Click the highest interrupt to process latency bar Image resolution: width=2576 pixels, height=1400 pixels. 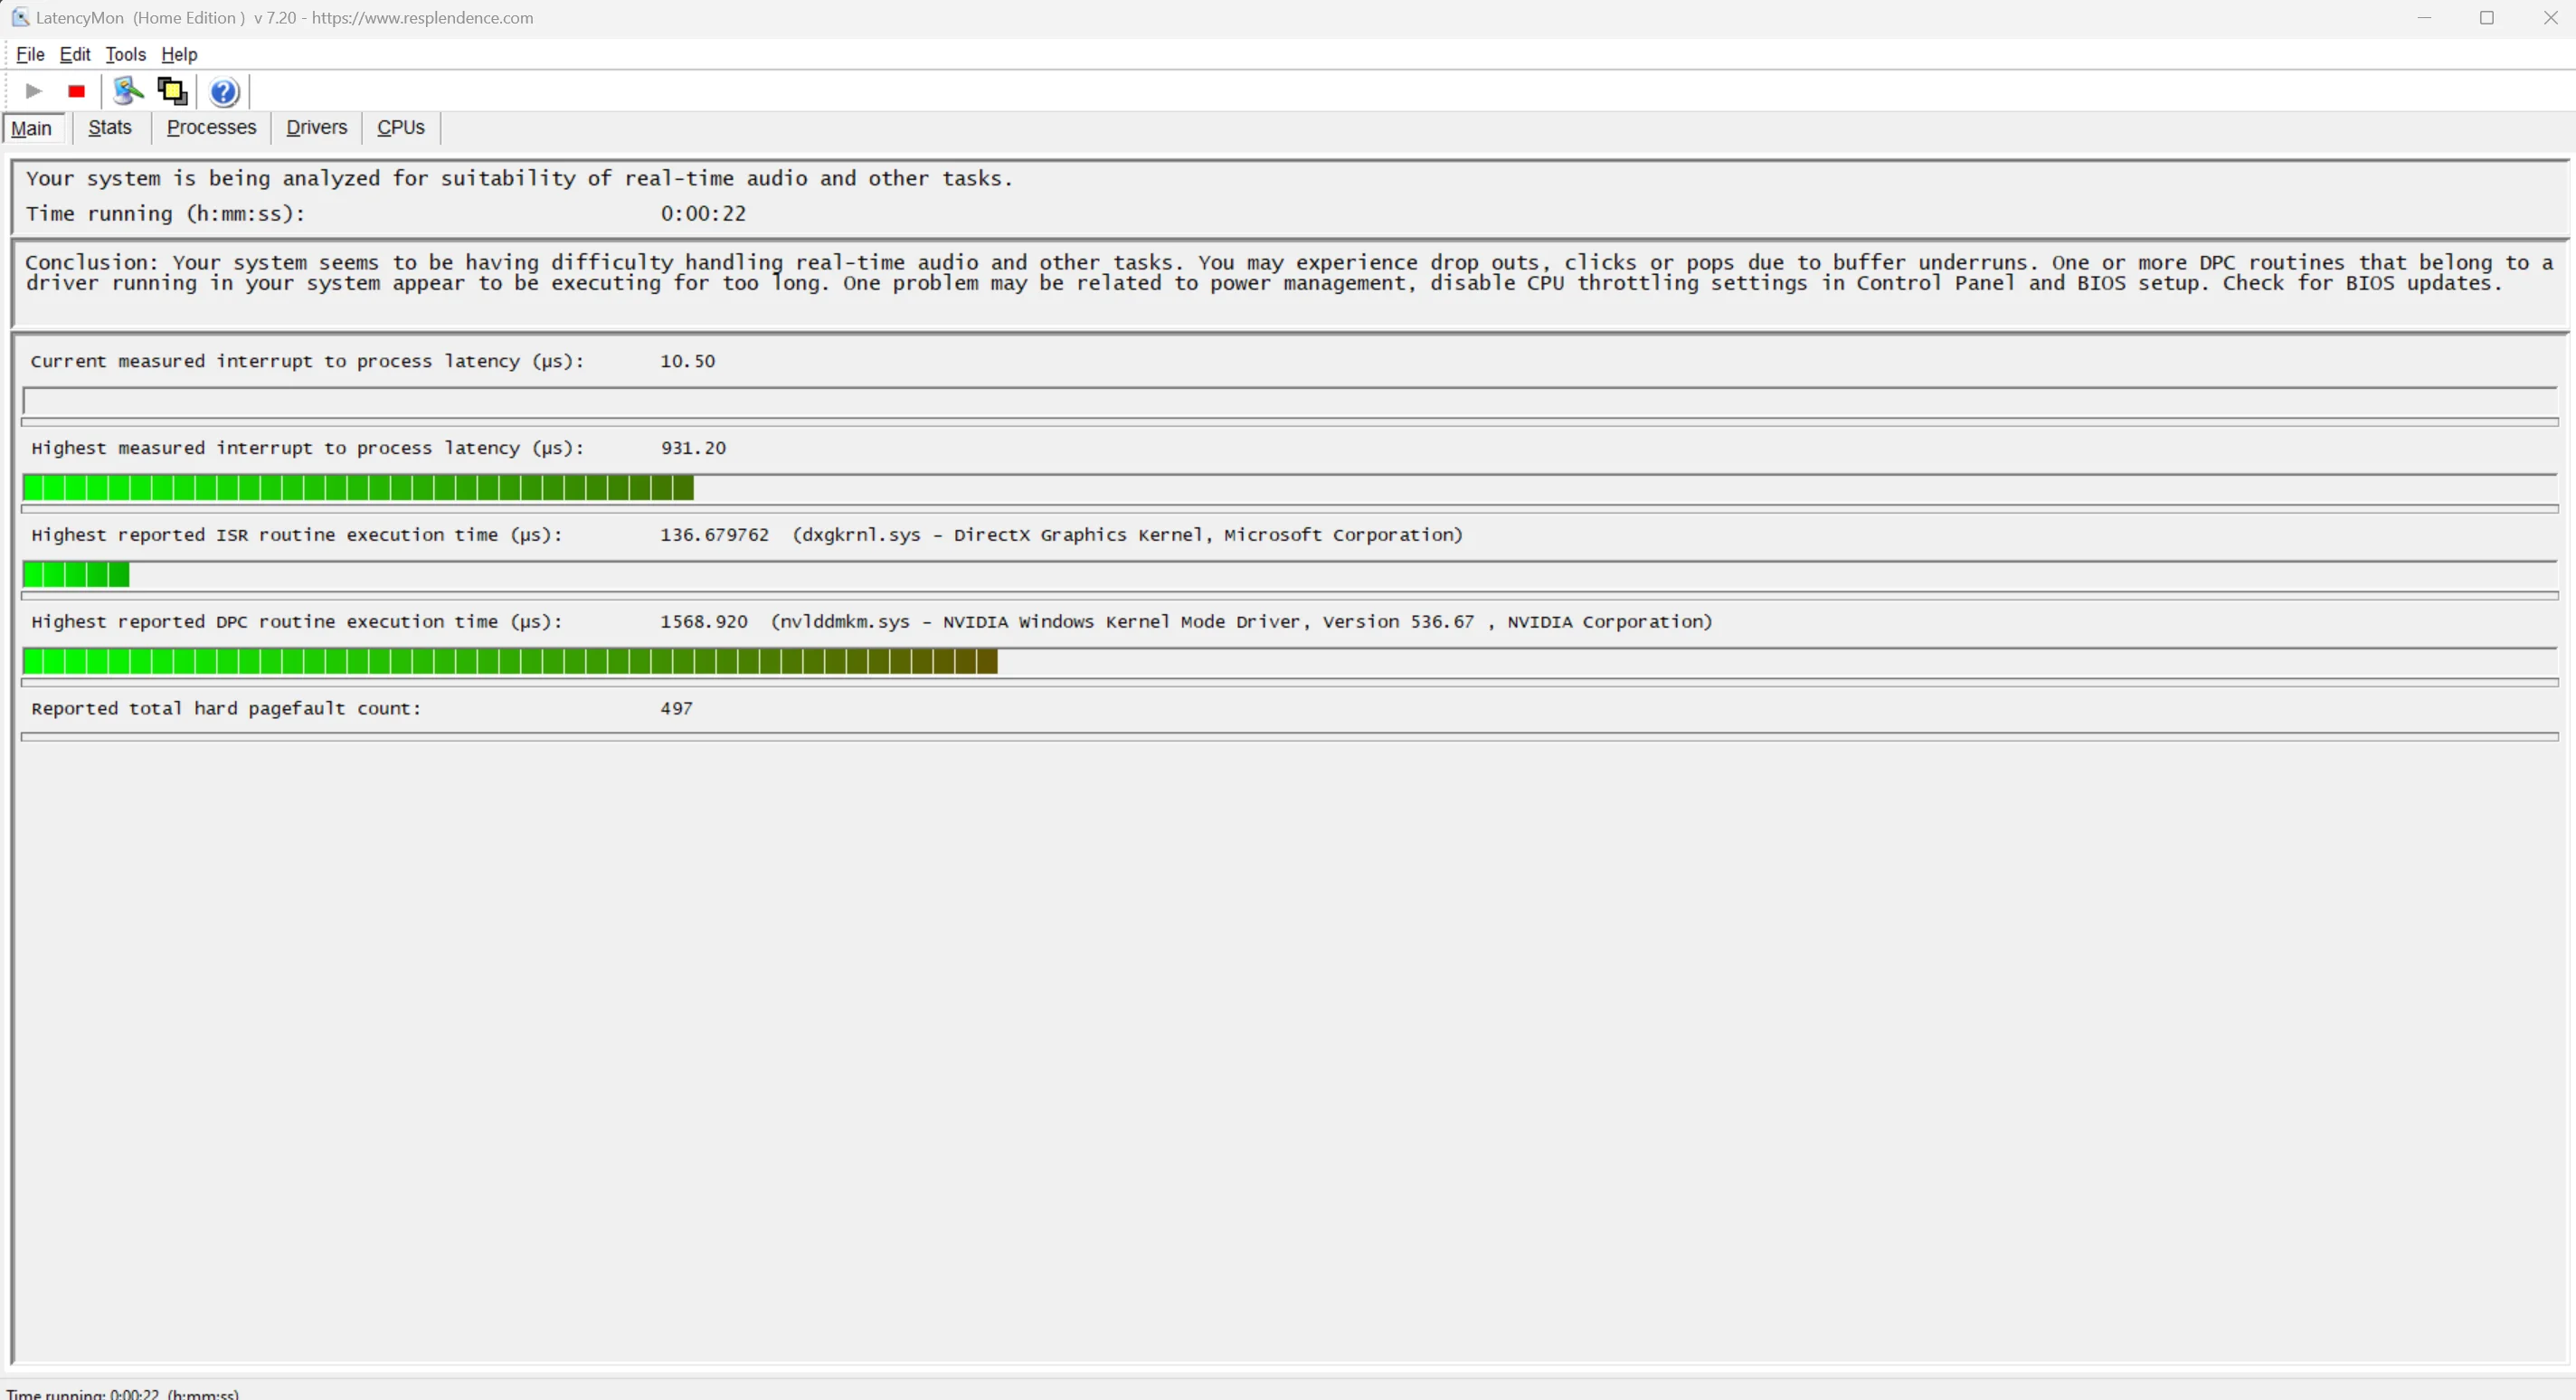click(x=1289, y=488)
